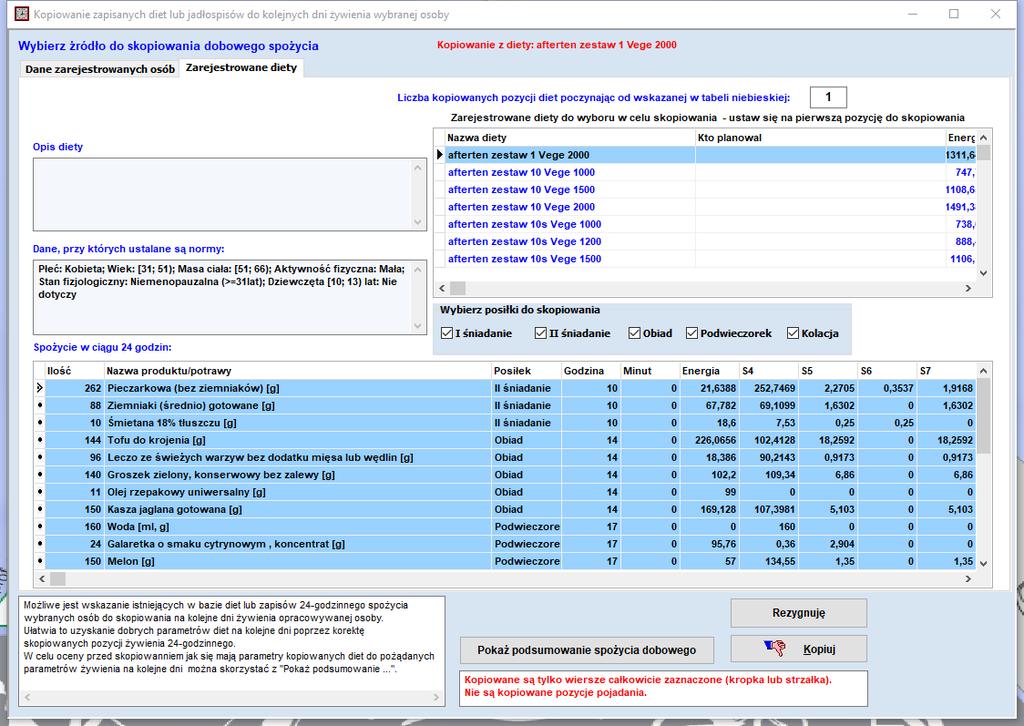Switch to Dane zarejestrowanych osób tab

pyautogui.click(x=100, y=69)
